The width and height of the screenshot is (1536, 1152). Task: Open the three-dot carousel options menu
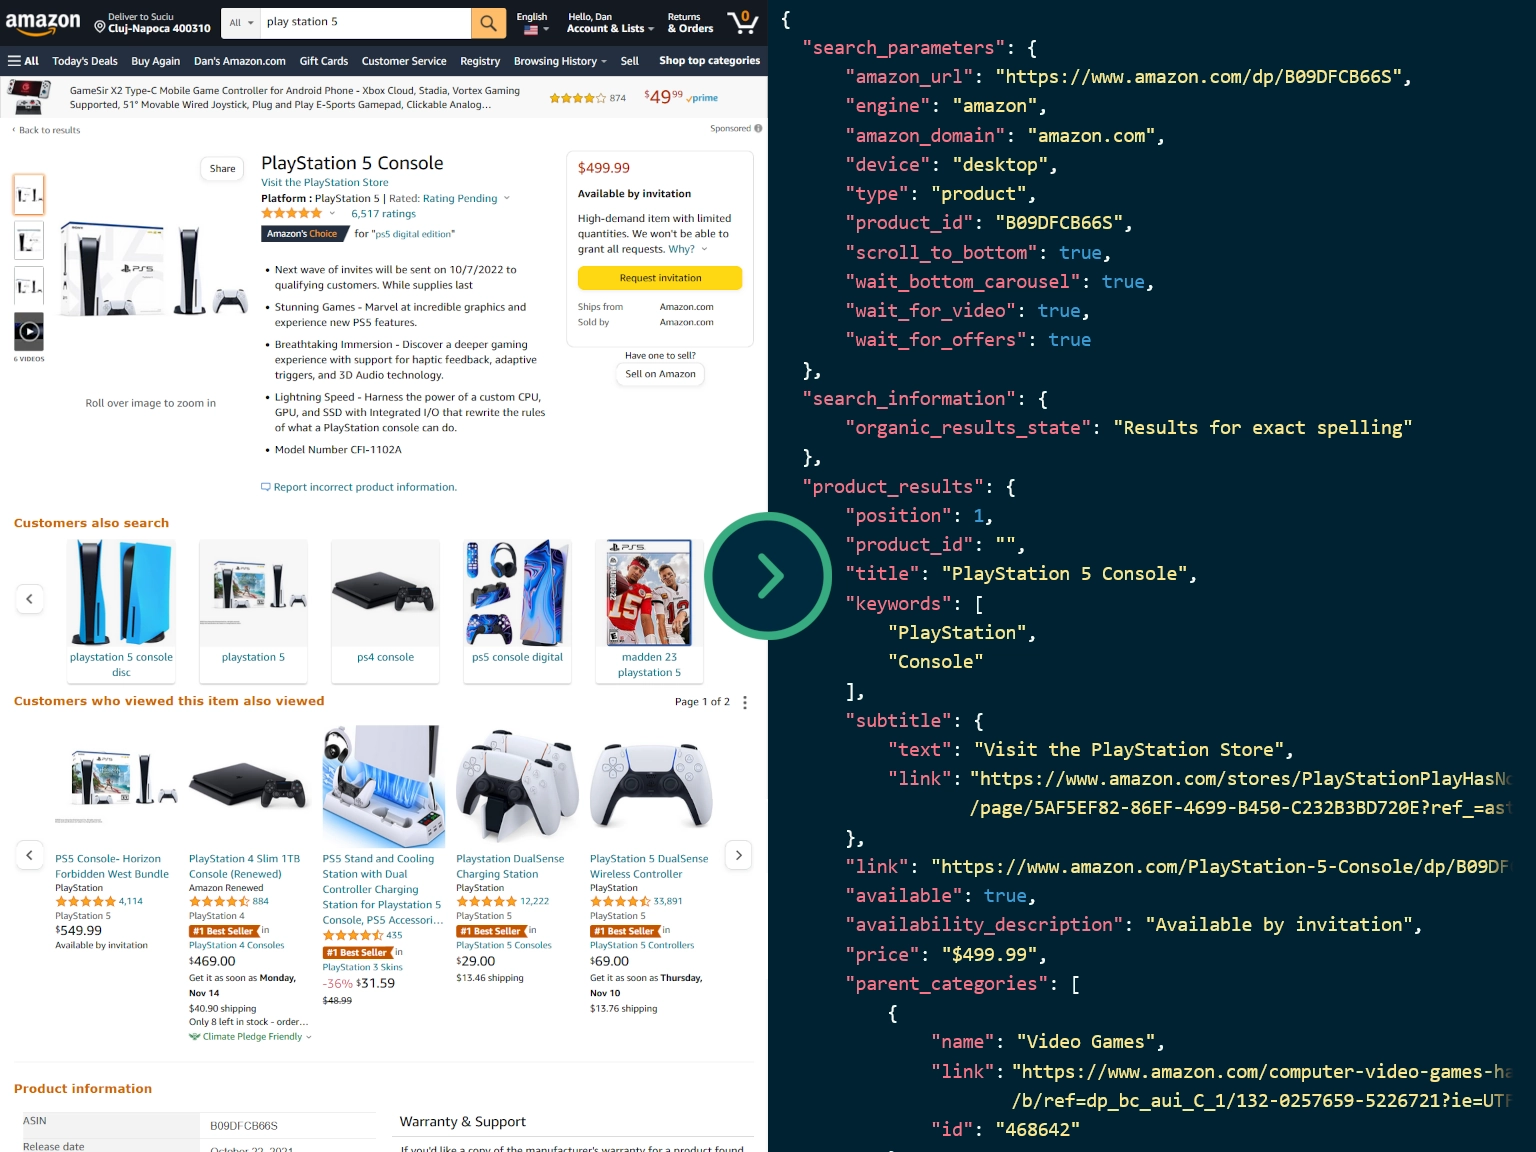pyautogui.click(x=745, y=702)
